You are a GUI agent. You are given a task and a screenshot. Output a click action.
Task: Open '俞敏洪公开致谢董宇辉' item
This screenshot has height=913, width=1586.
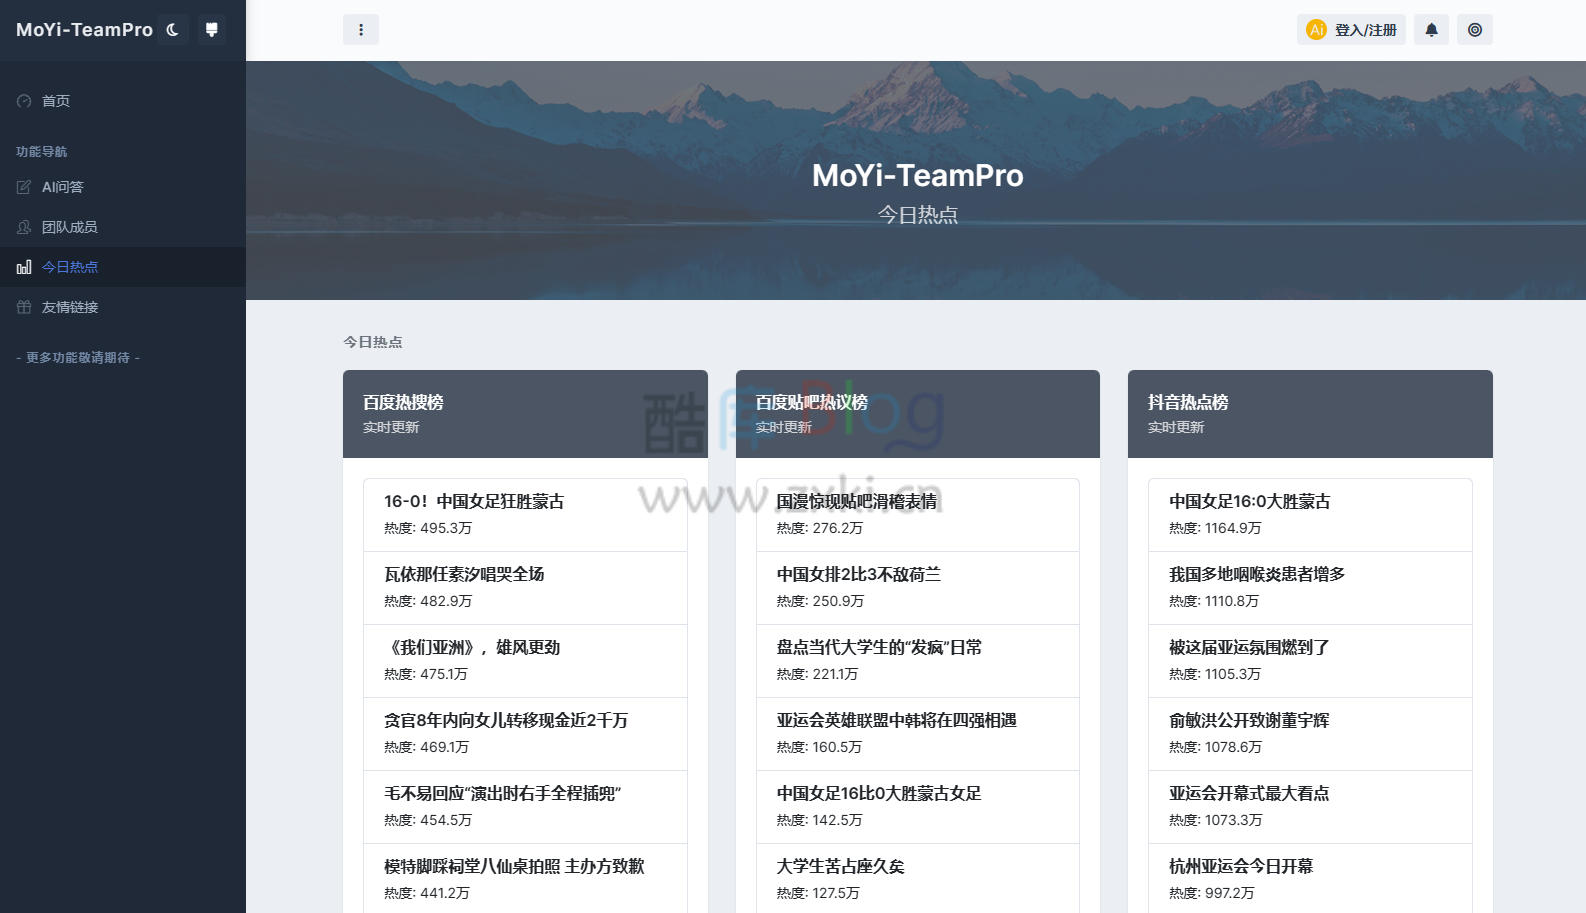pyautogui.click(x=1310, y=734)
